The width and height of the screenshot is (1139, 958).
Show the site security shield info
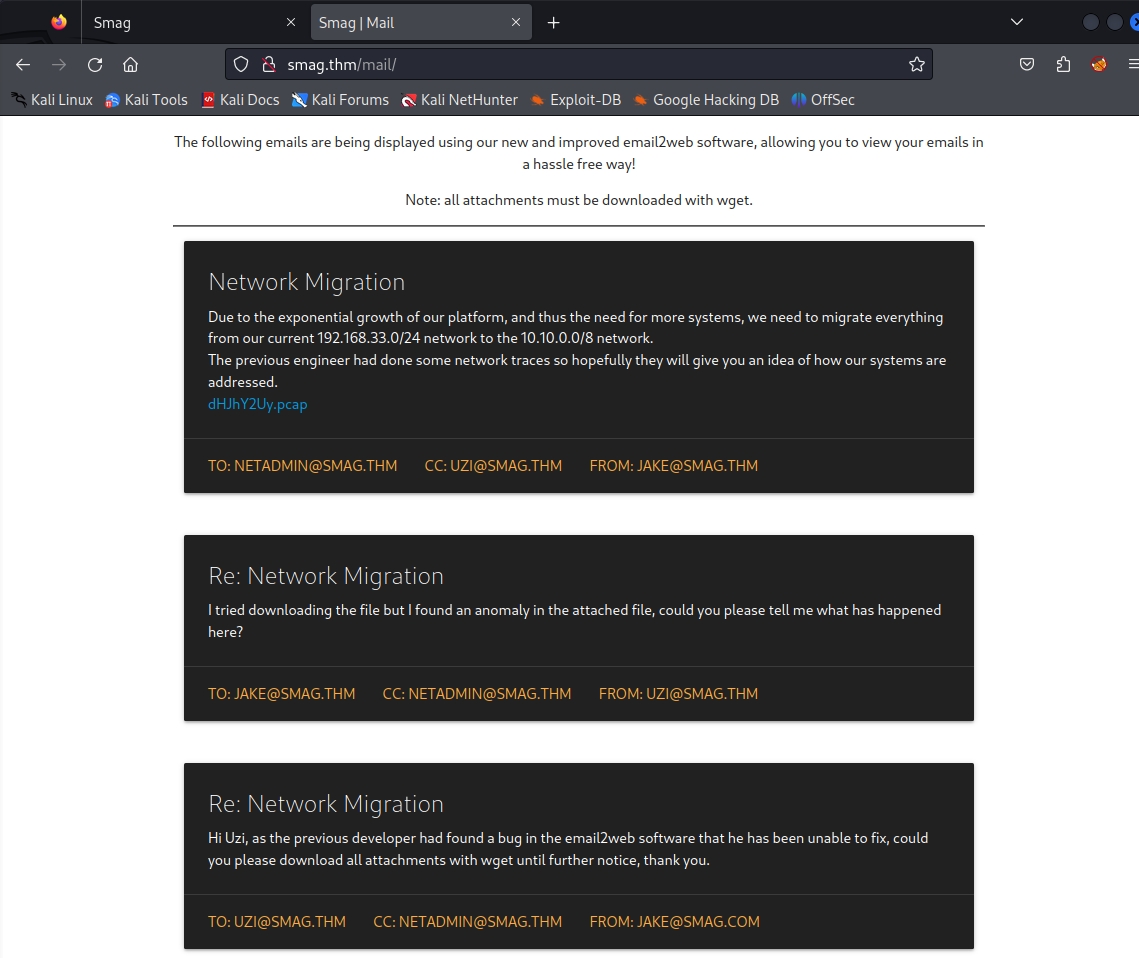(240, 65)
